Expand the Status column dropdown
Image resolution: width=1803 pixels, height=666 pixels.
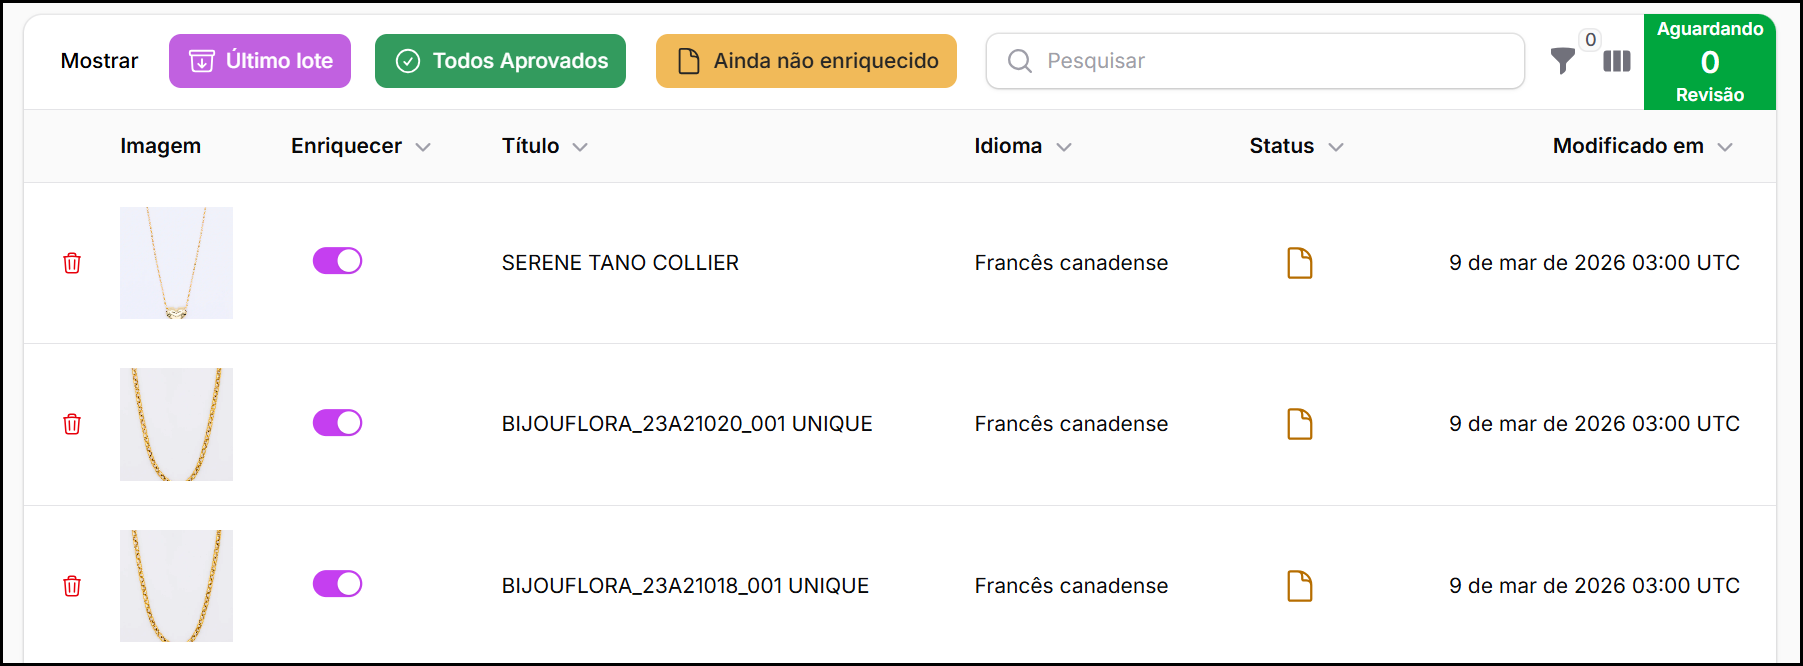[1336, 147]
